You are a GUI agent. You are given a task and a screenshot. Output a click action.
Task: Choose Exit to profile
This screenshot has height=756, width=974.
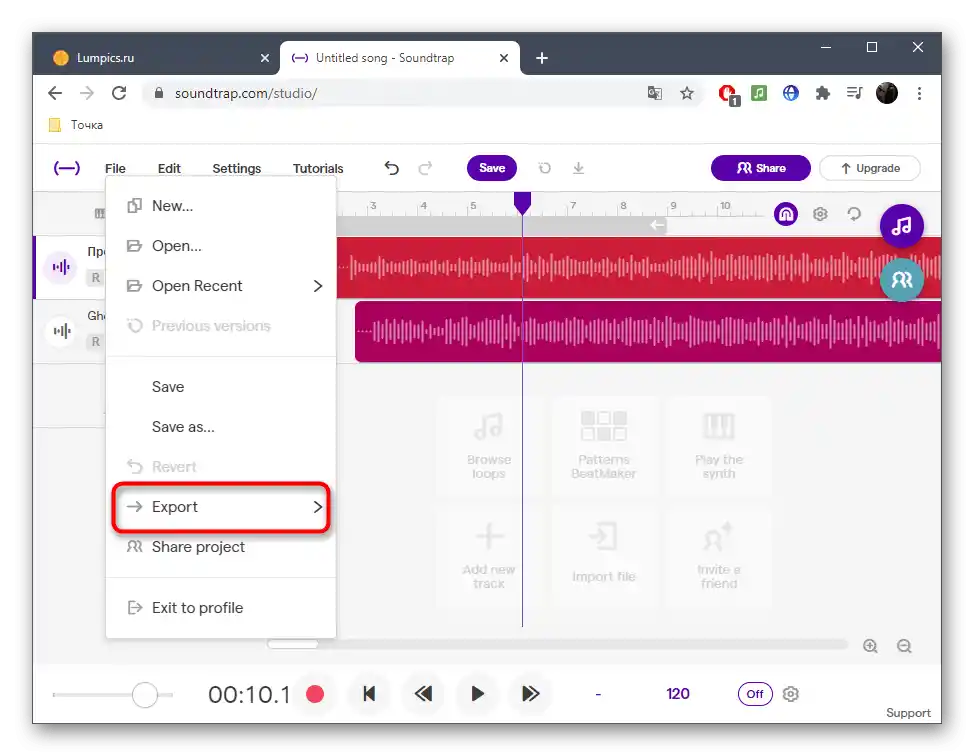tap(221, 608)
